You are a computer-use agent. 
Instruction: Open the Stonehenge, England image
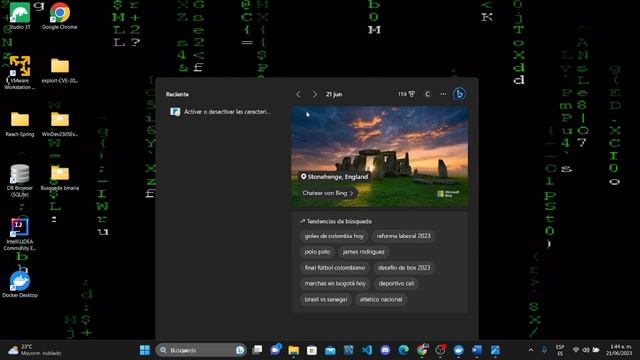tap(380, 157)
